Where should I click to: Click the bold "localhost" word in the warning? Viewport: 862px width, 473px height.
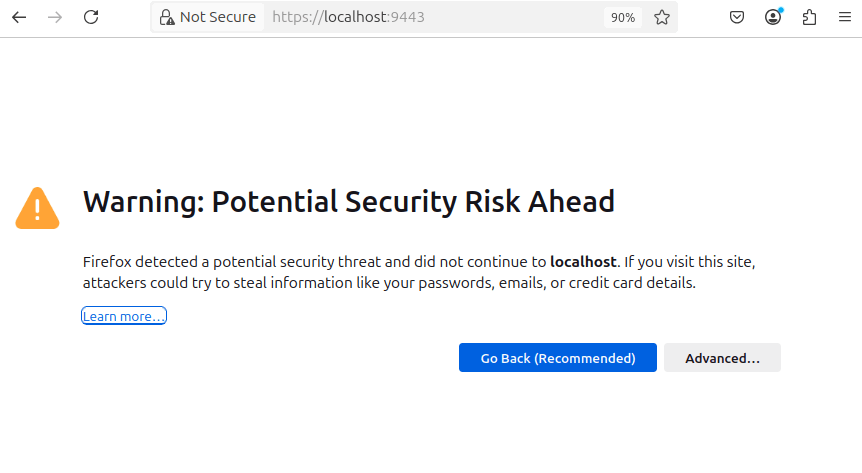coord(583,262)
